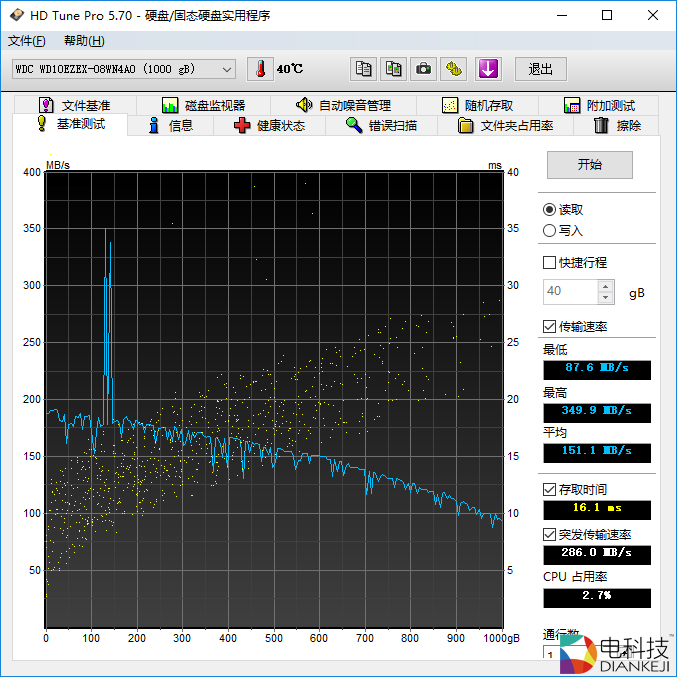
Task: Increase the gB value with up spinner
Action: (605, 286)
